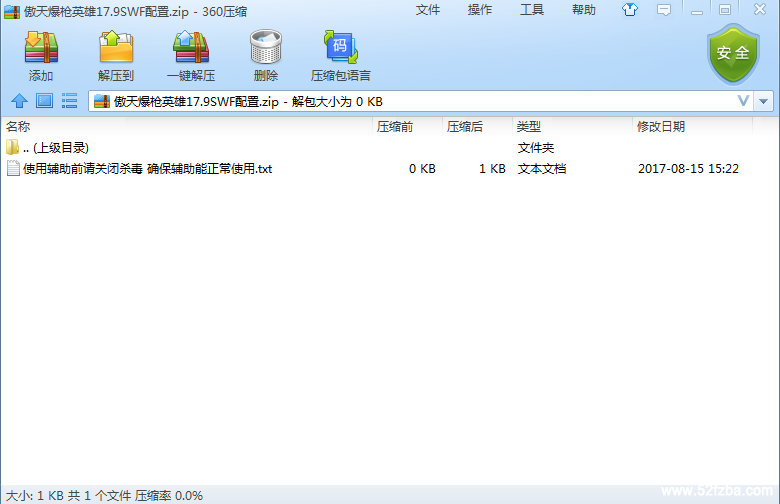780x504 pixels.
Task: Click the 360压缩 app icon in title bar
Action: pyautogui.click(x=12, y=11)
